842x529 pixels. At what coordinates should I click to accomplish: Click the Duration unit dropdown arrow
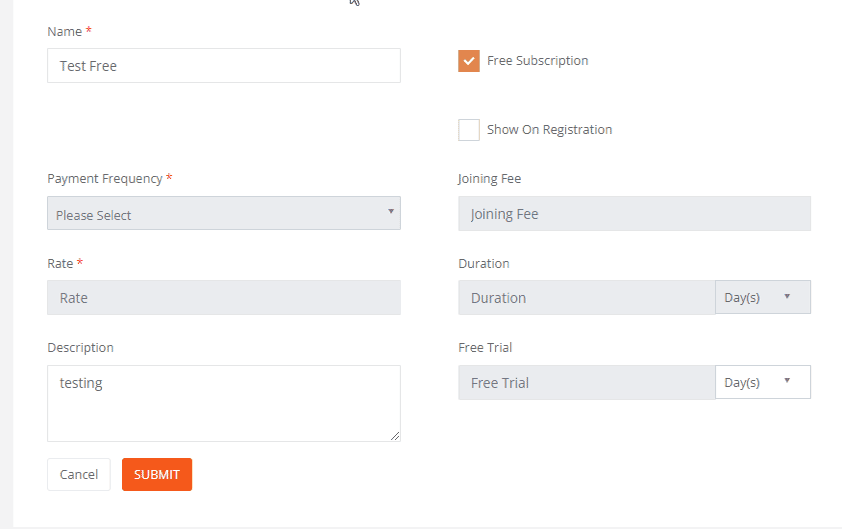click(x=787, y=297)
